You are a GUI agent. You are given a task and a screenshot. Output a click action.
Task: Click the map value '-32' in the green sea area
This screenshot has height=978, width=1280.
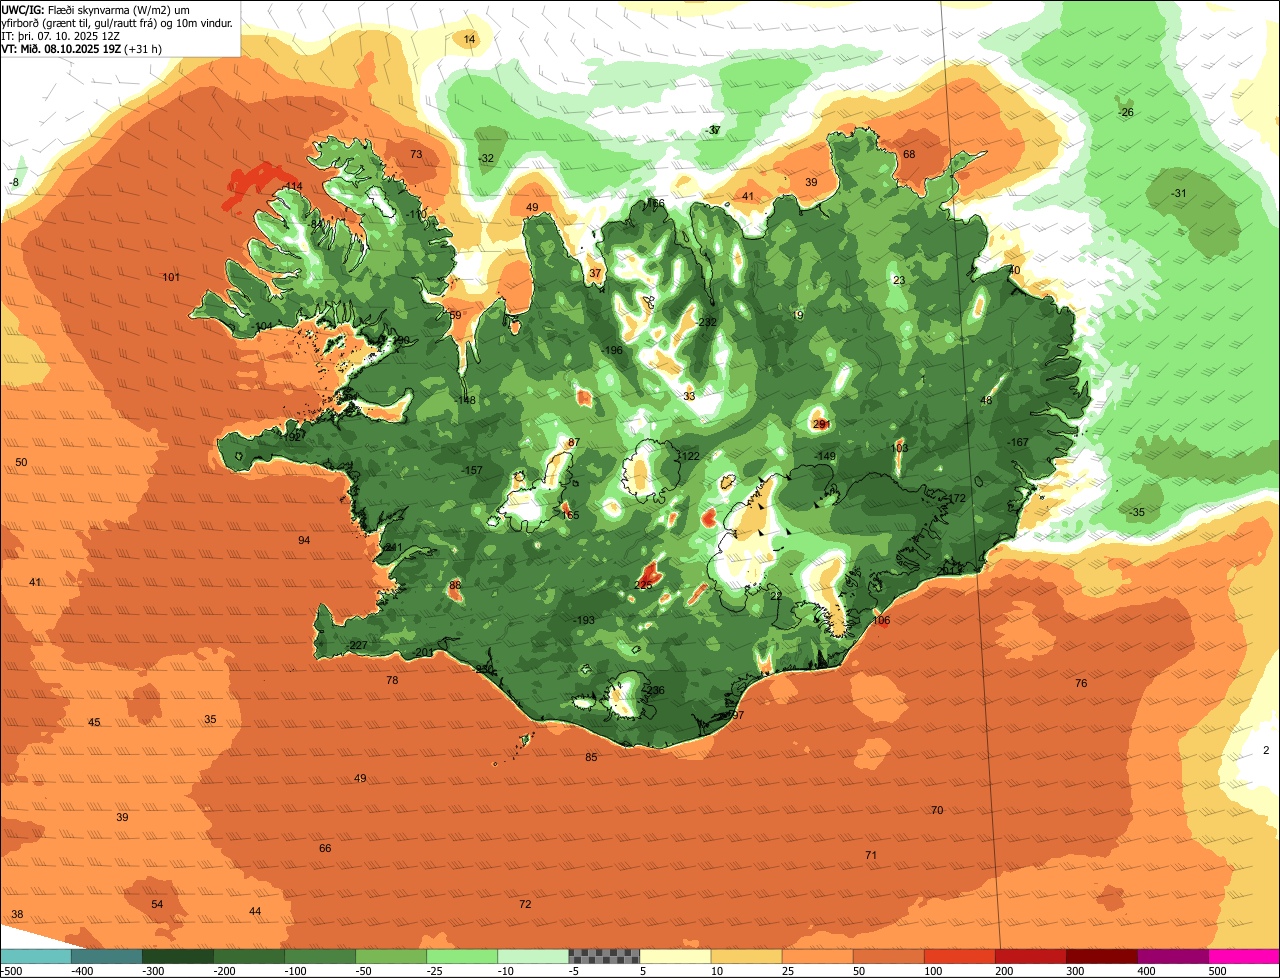[487, 158]
